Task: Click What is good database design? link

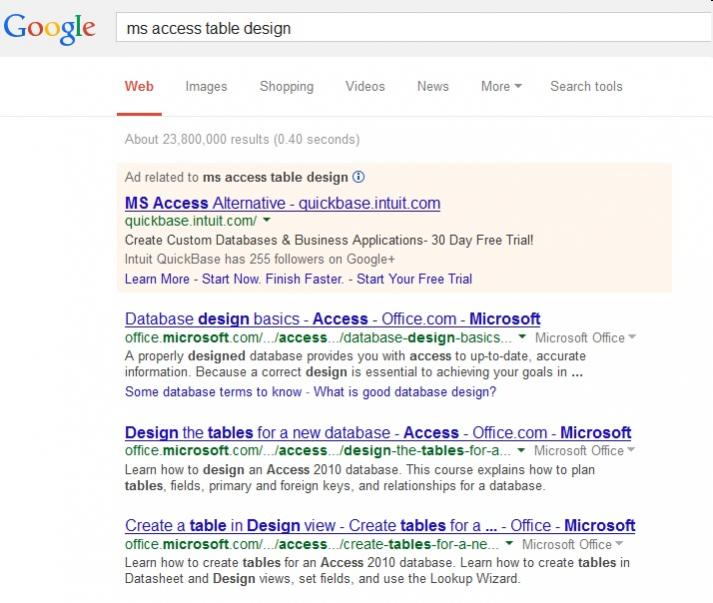Action: (405, 392)
